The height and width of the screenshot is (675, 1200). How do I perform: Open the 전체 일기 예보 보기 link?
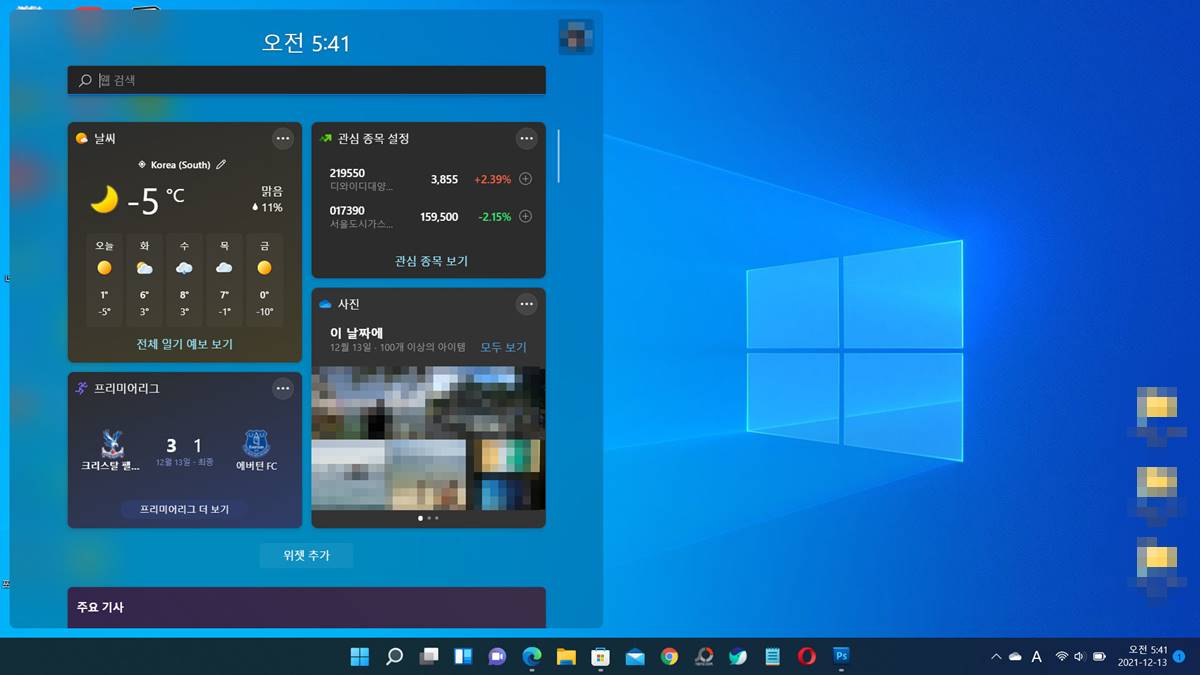pos(184,344)
